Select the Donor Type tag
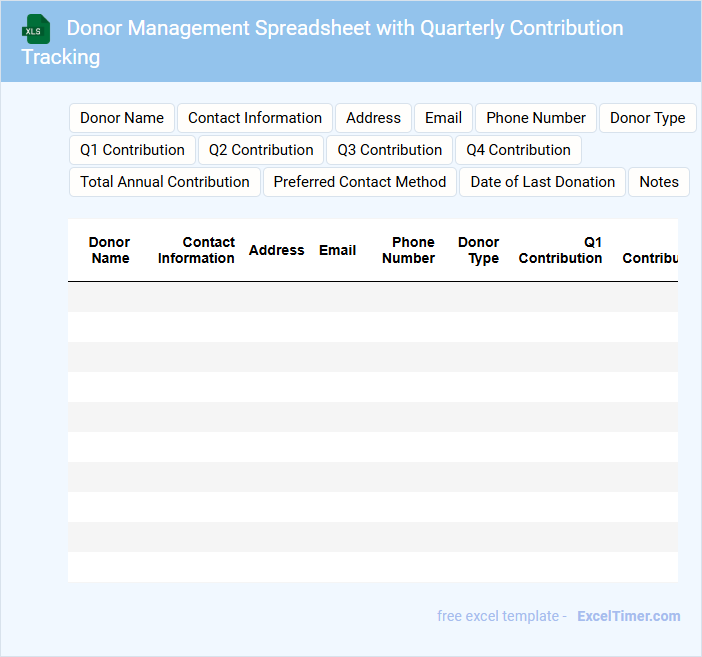Screen dimensions: 702x657 [647, 118]
